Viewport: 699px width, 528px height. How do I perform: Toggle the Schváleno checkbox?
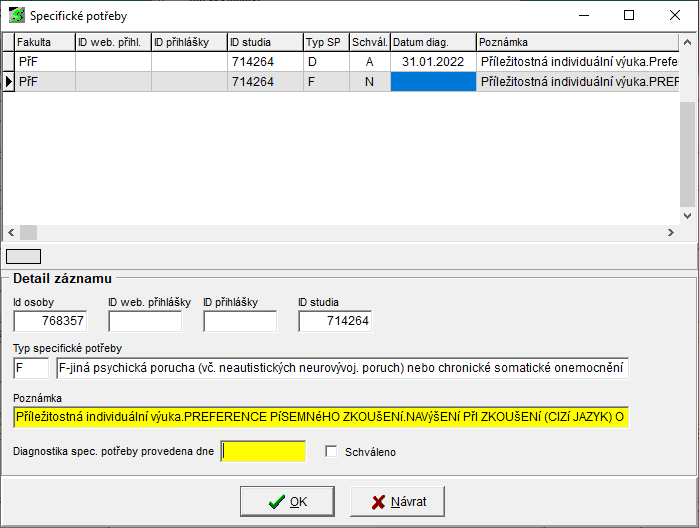click(332, 452)
